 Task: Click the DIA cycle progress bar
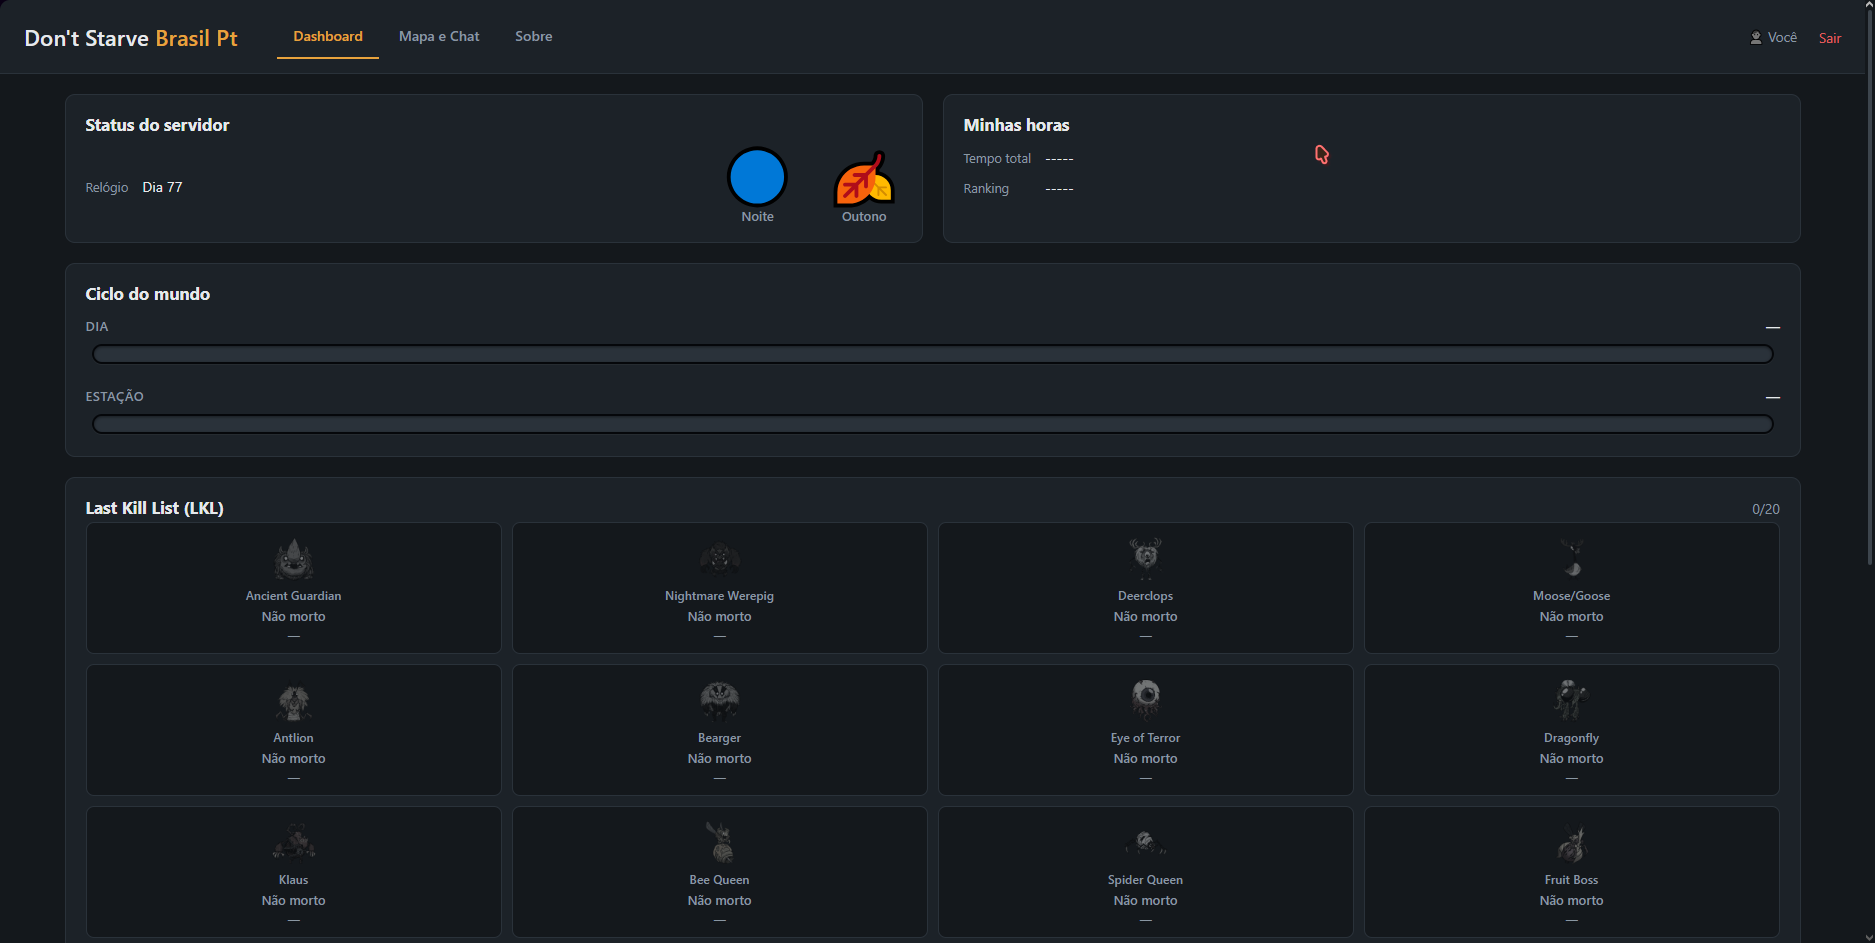click(x=933, y=354)
